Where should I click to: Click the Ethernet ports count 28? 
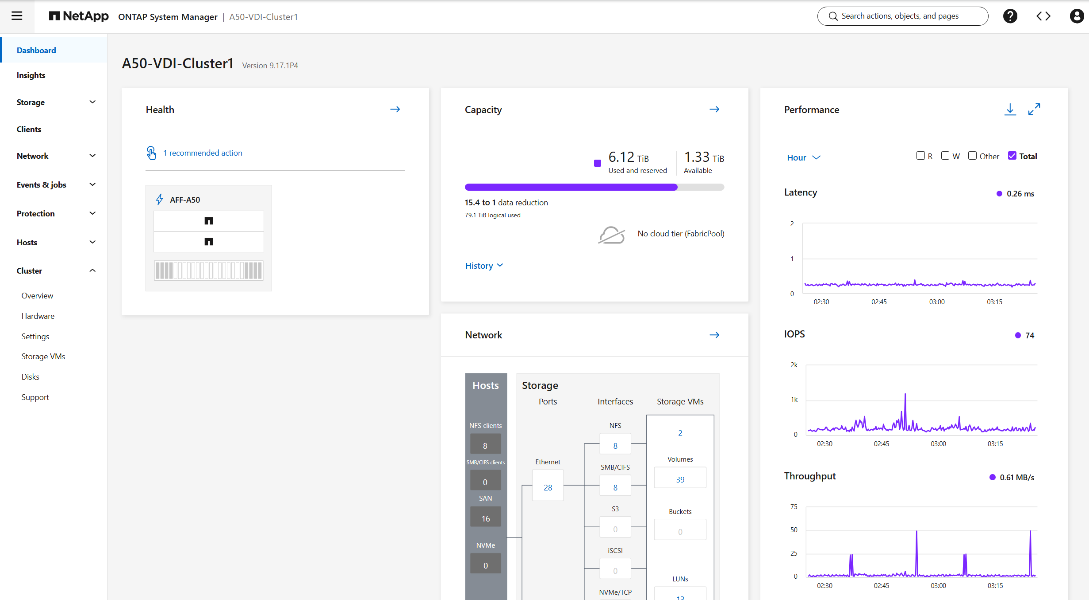tap(548, 488)
